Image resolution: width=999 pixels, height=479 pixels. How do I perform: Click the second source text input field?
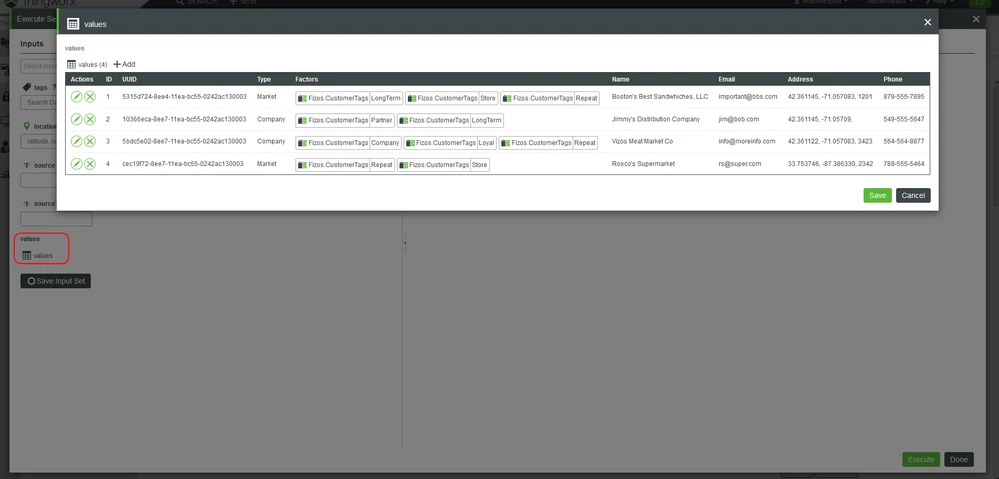pos(56,219)
